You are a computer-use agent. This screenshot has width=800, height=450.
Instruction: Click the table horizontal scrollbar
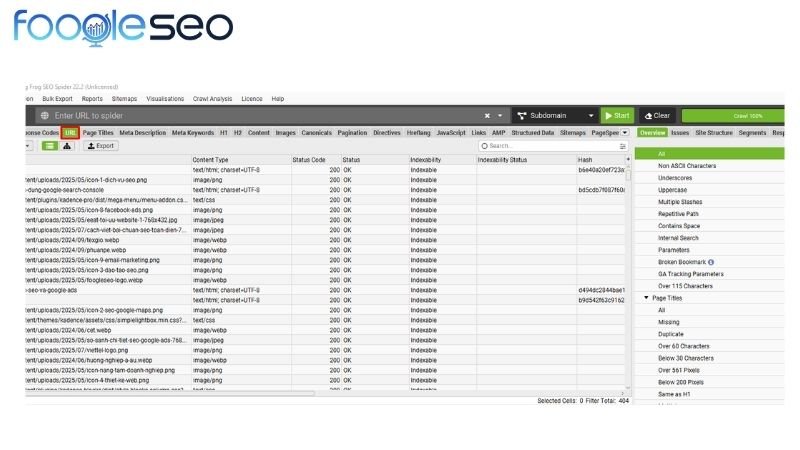tap(170, 393)
